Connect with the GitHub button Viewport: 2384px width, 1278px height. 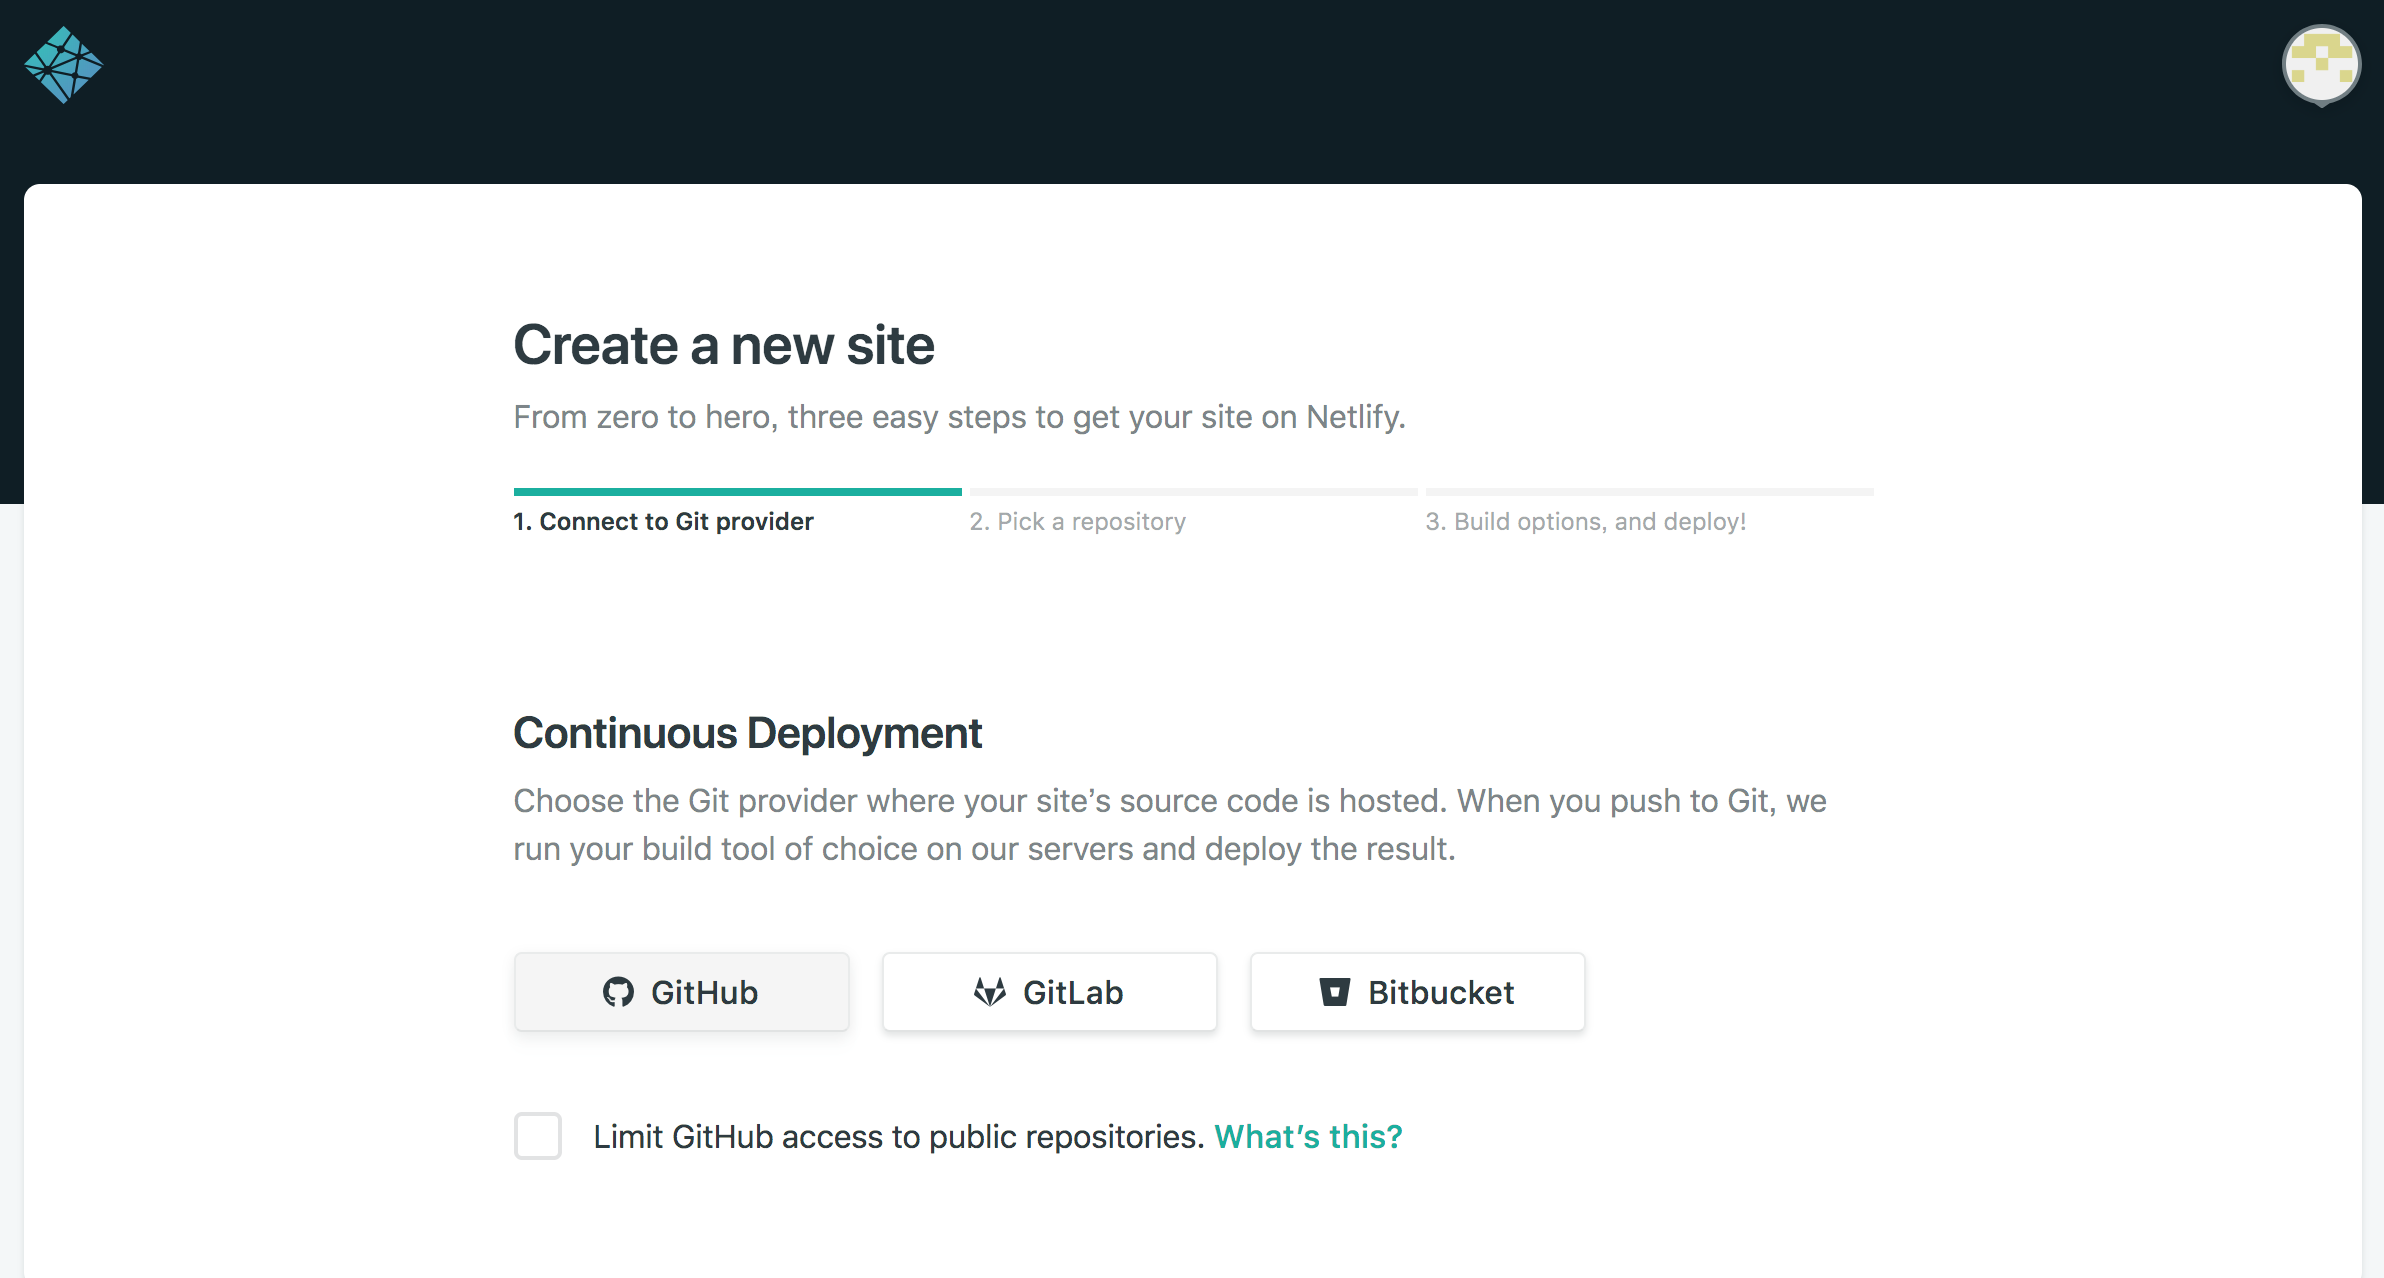tap(681, 992)
